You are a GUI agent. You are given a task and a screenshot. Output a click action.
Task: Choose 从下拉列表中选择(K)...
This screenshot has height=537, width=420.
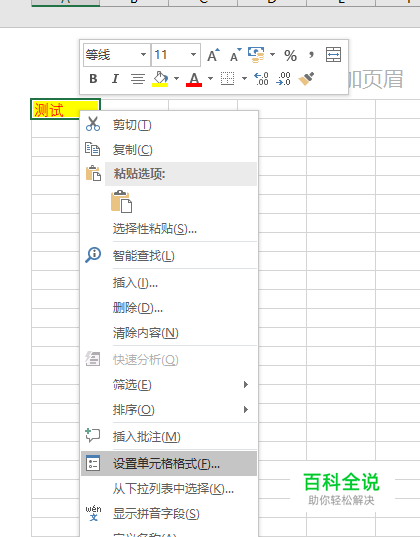click(169, 489)
